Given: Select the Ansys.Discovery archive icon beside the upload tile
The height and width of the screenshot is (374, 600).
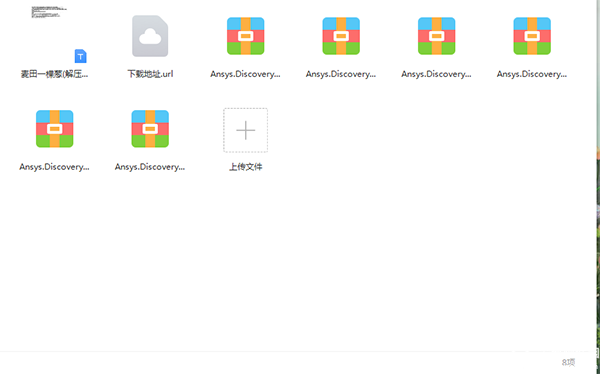Looking at the screenshot, I should tap(150, 129).
